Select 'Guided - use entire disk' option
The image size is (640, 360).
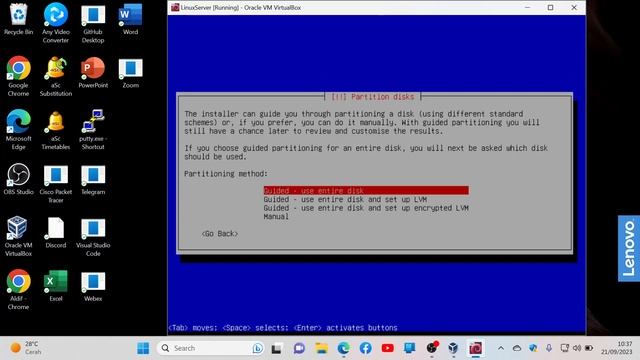366,191
